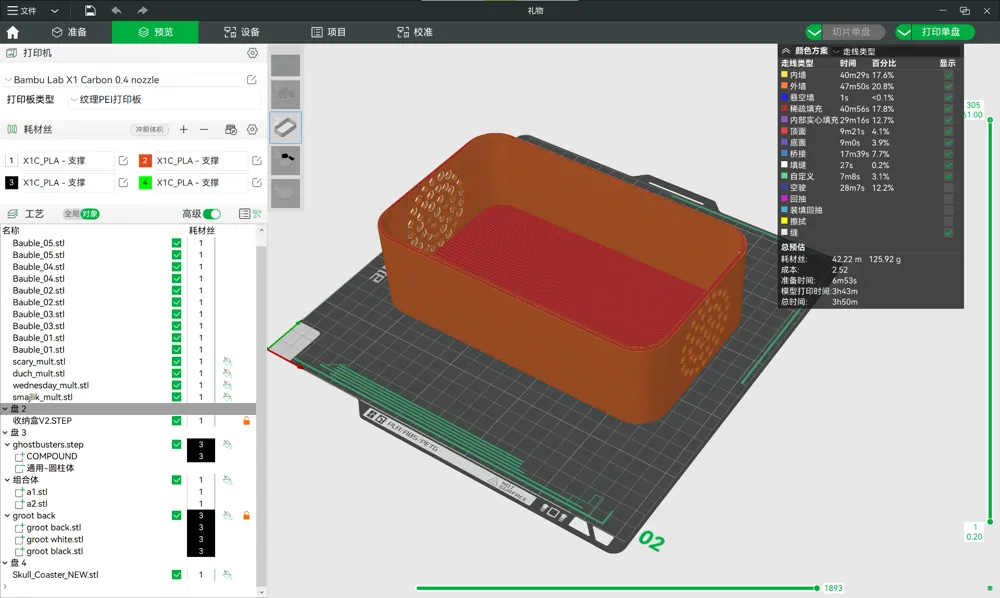Add a filament with the plus icon
The image size is (1000, 598).
click(184, 129)
